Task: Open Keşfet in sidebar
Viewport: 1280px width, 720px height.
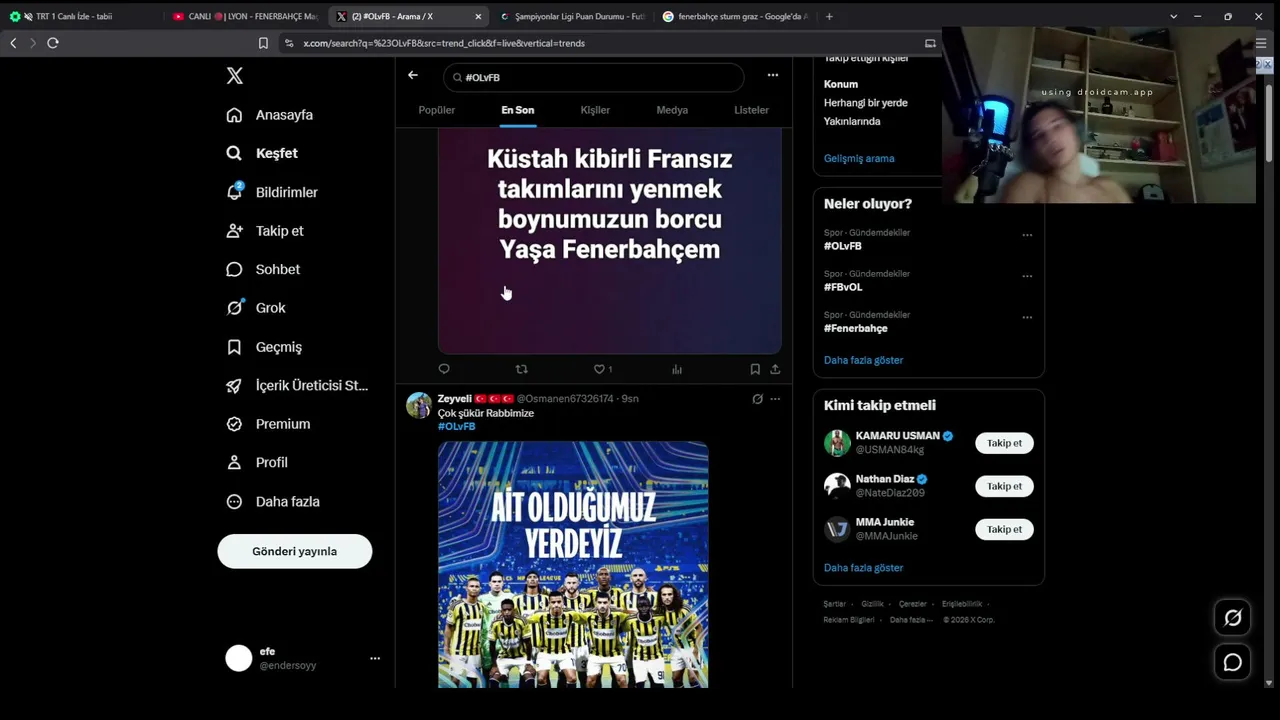Action: click(262, 153)
